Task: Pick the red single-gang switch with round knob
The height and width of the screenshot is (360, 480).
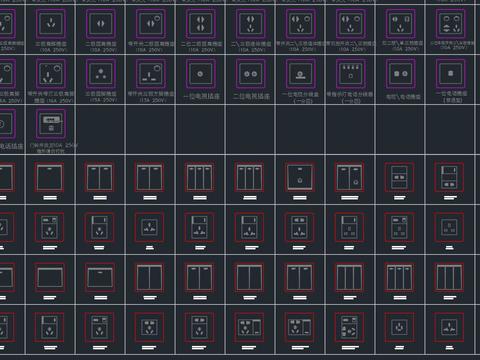Action: click(300, 177)
